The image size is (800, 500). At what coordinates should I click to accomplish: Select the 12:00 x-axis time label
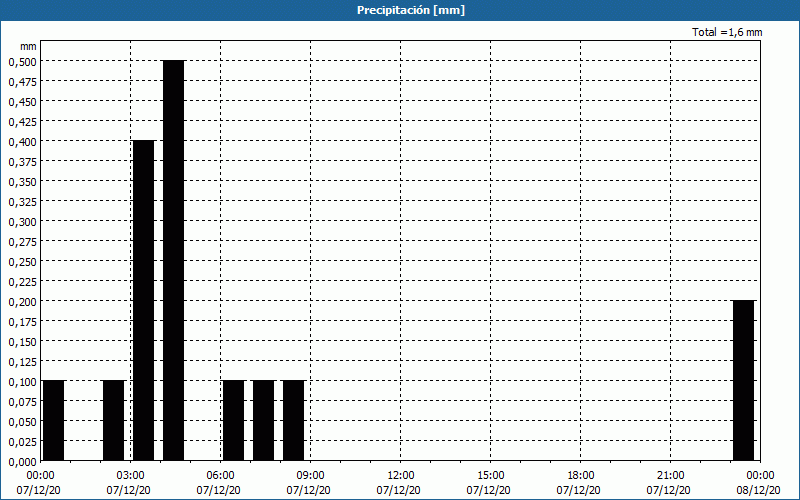click(401, 476)
